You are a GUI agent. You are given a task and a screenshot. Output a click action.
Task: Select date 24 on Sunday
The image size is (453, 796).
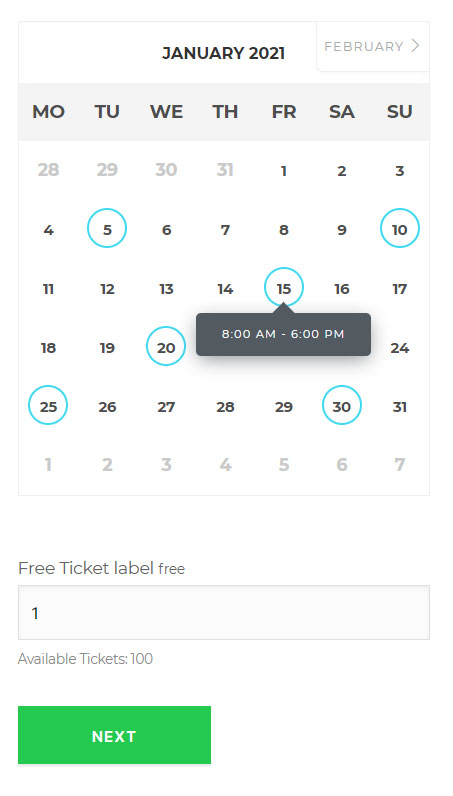pyautogui.click(x=400, y=348)
